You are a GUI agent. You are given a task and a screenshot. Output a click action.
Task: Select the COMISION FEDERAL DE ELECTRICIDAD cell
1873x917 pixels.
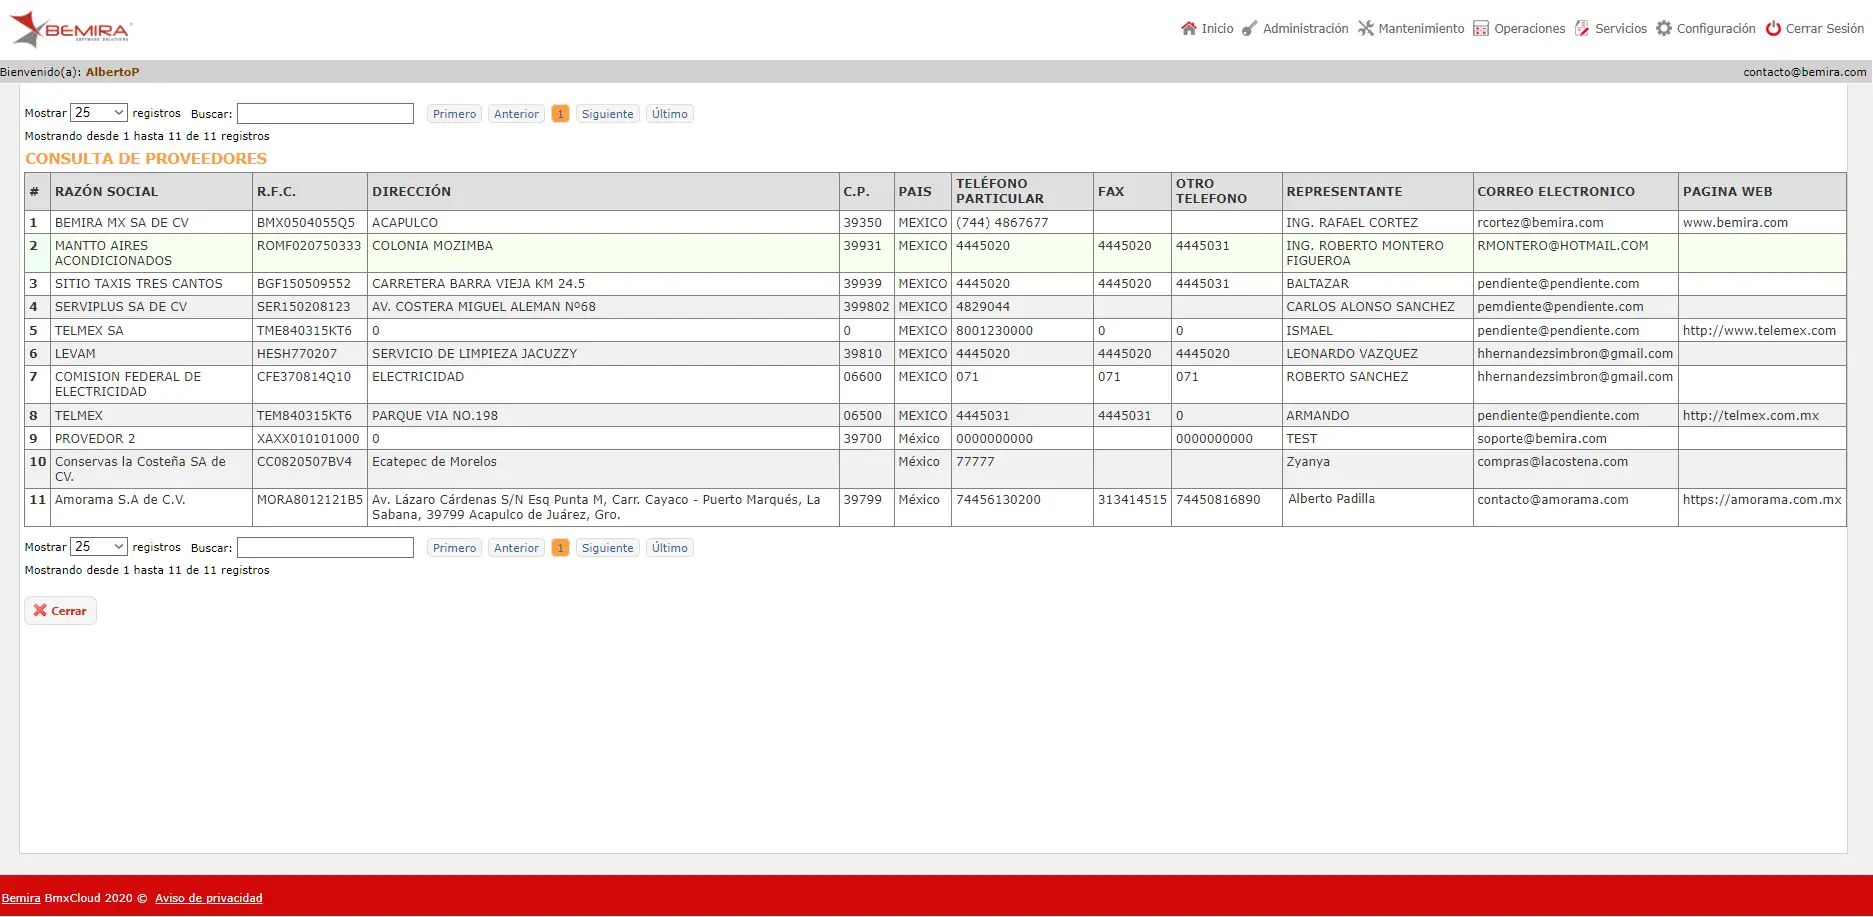[151, 384]
